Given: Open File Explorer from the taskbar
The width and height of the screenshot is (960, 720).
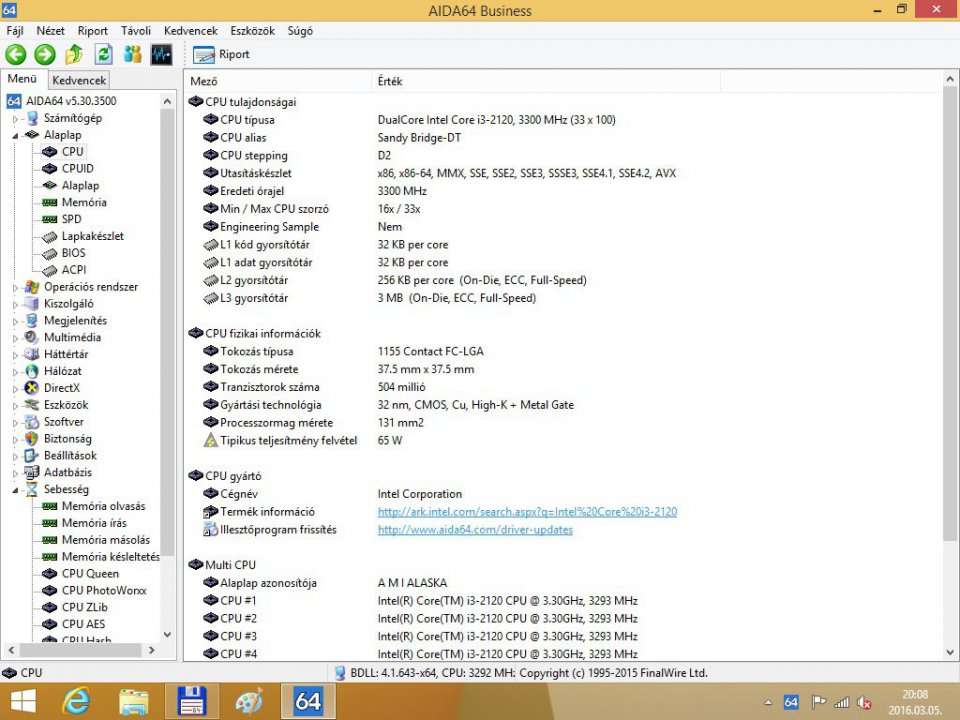Looking at the screenshot, I should click(133, 702).
